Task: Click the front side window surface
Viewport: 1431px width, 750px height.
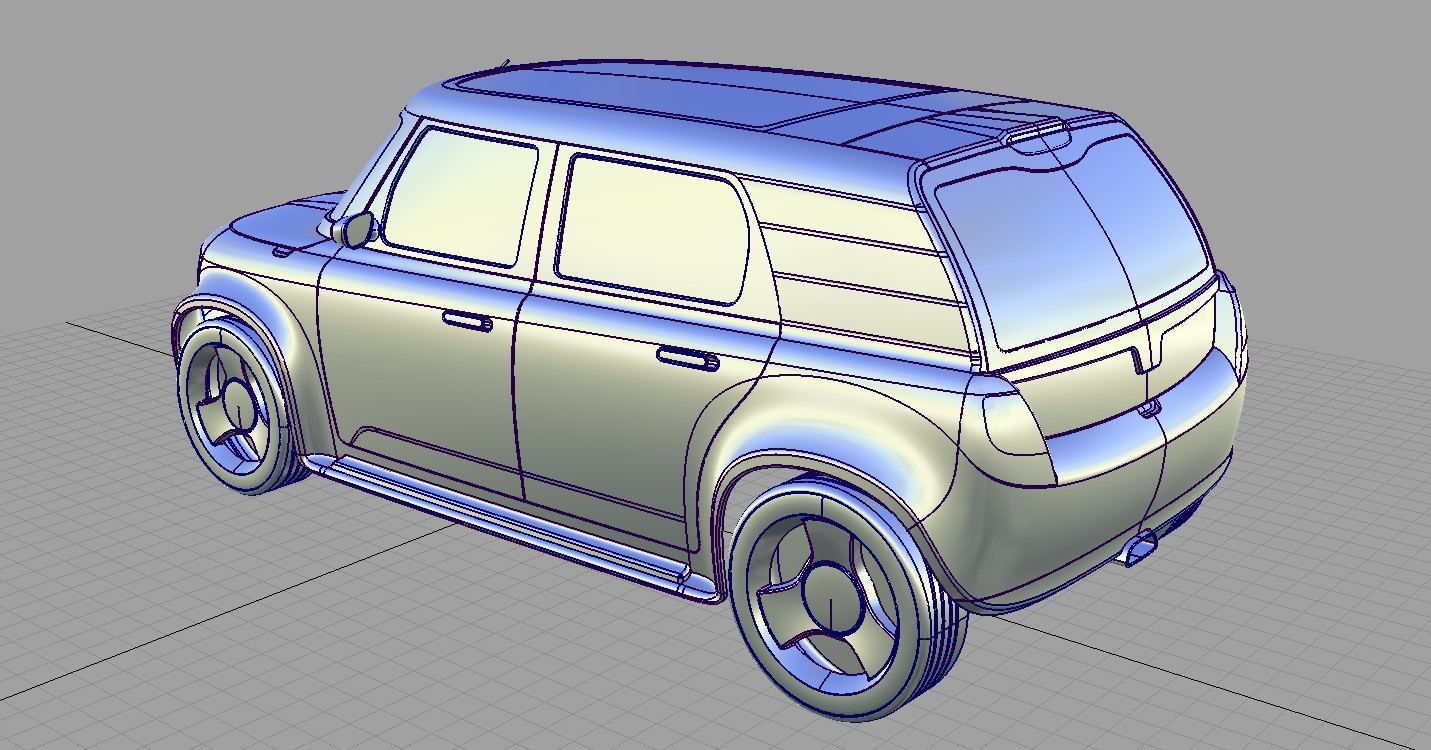Action: click(460, 194)
